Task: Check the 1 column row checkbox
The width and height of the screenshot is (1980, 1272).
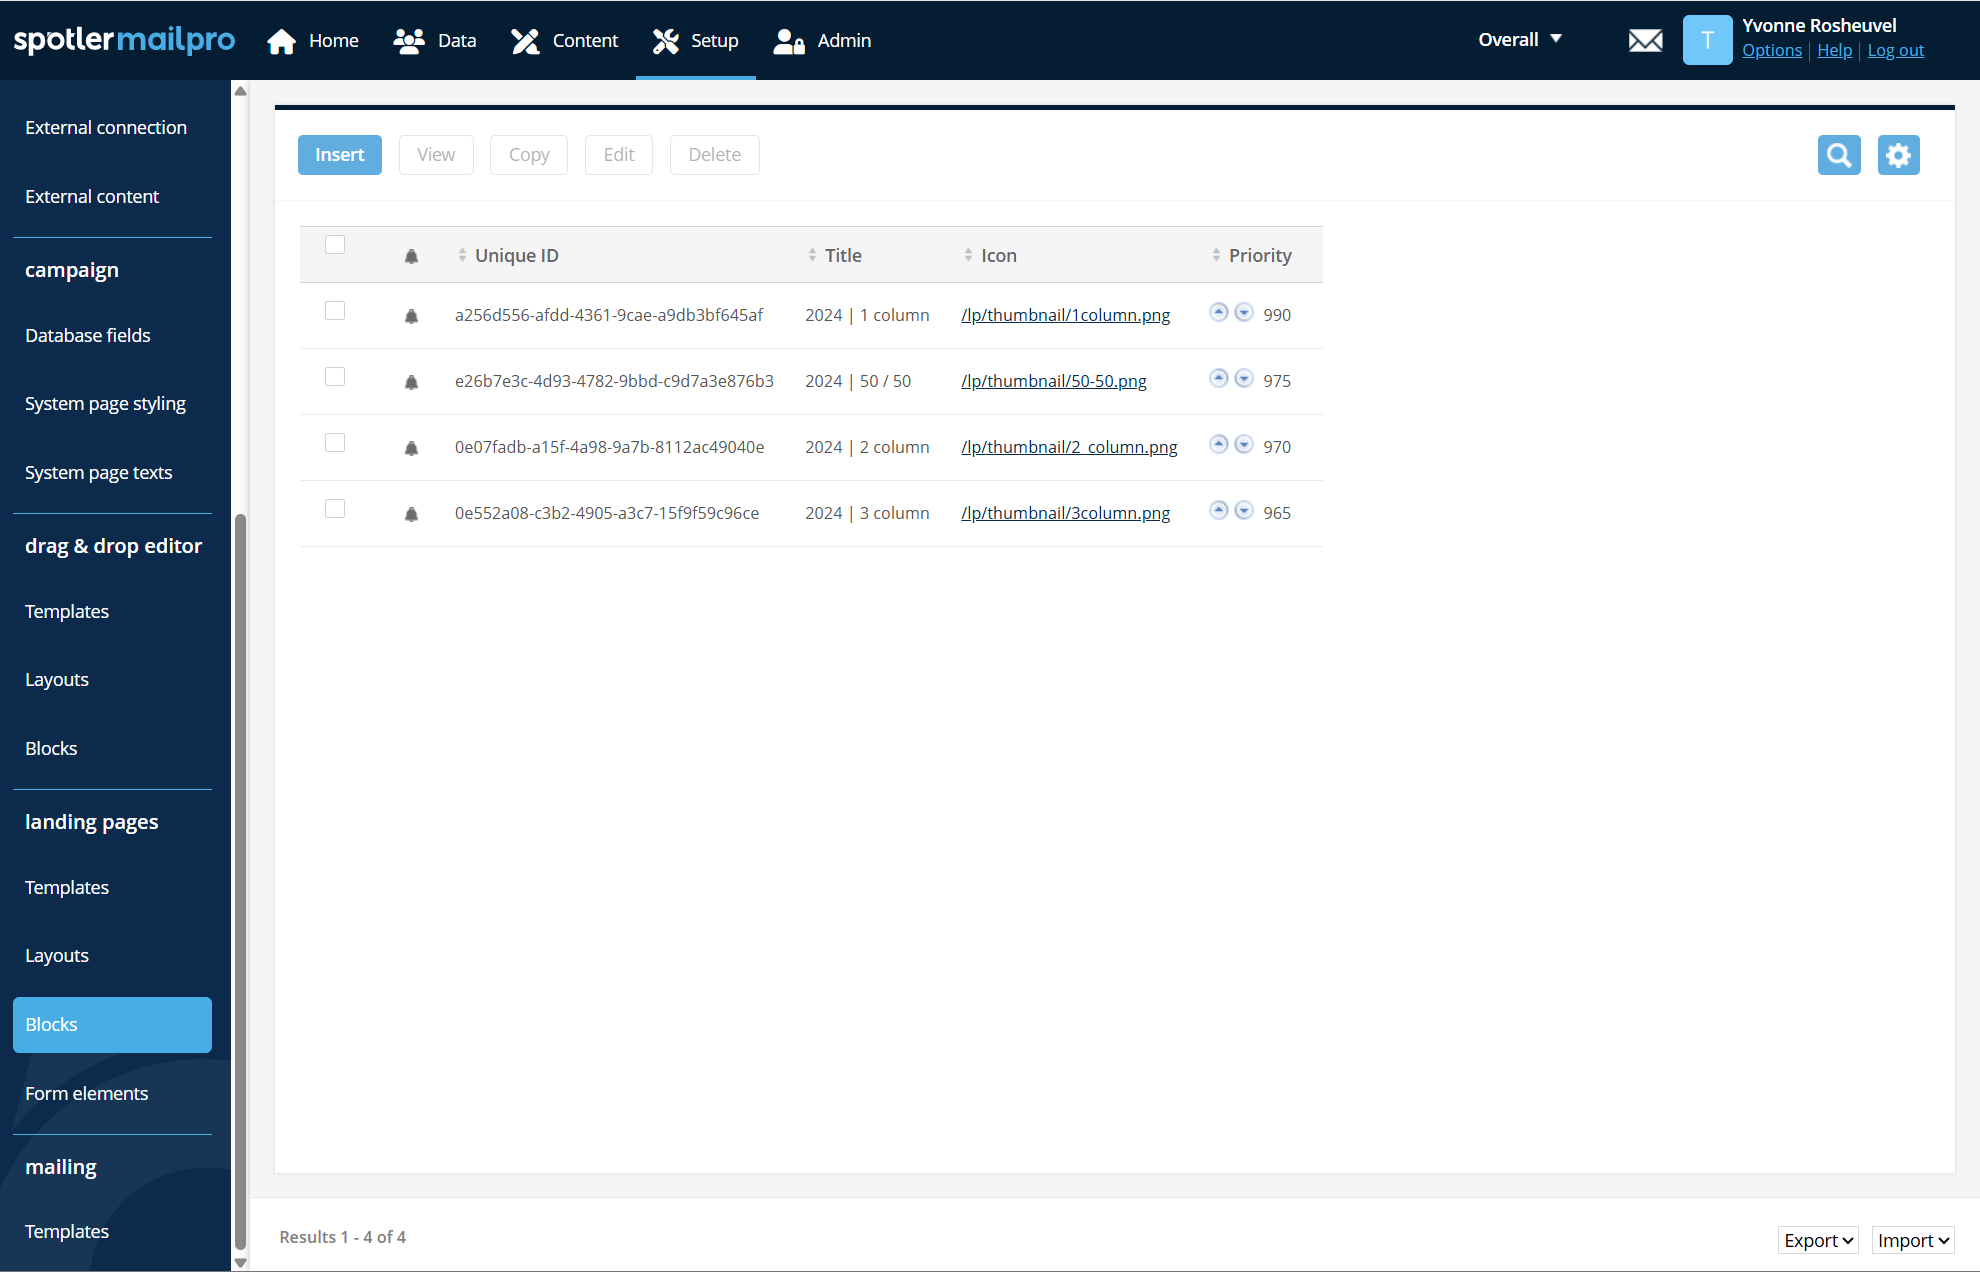Action: coord(335,311)
